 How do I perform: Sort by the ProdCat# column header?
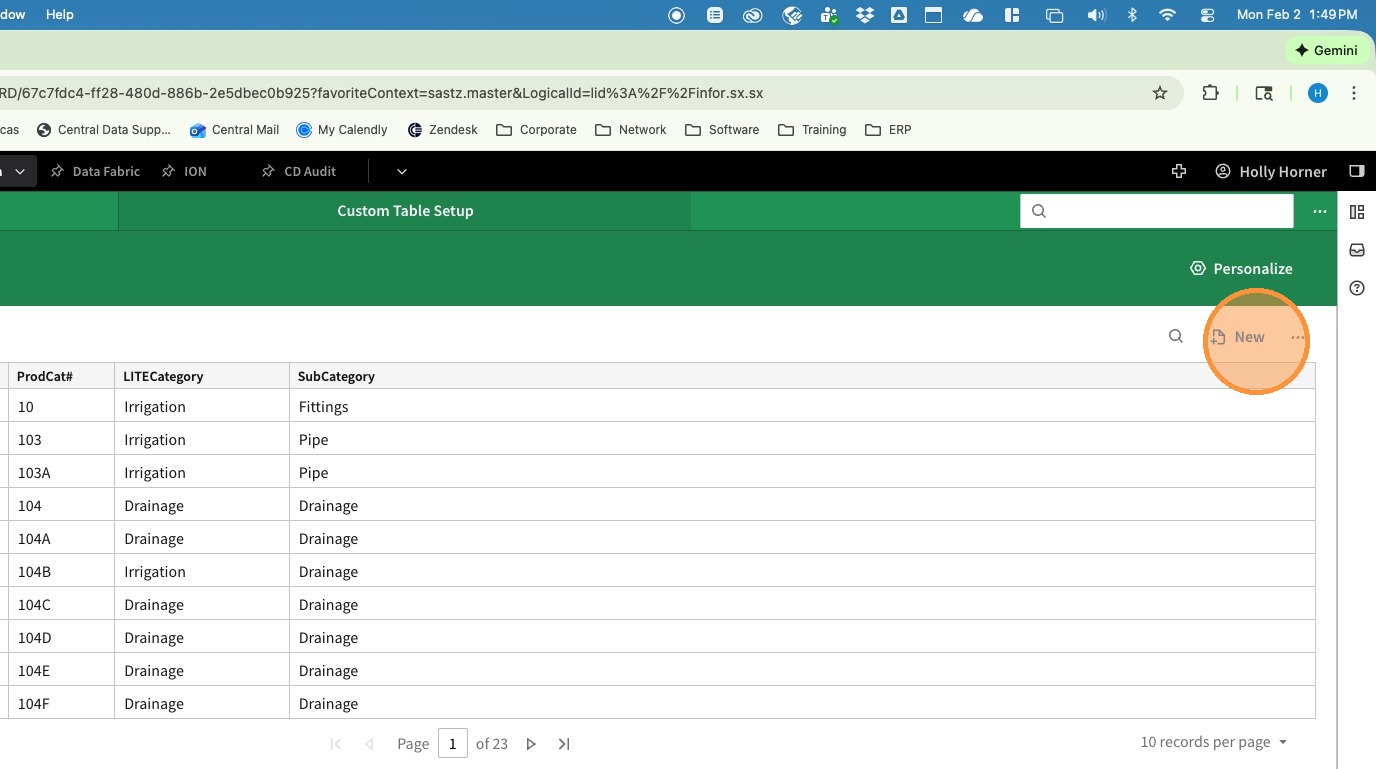coord(61,376)
